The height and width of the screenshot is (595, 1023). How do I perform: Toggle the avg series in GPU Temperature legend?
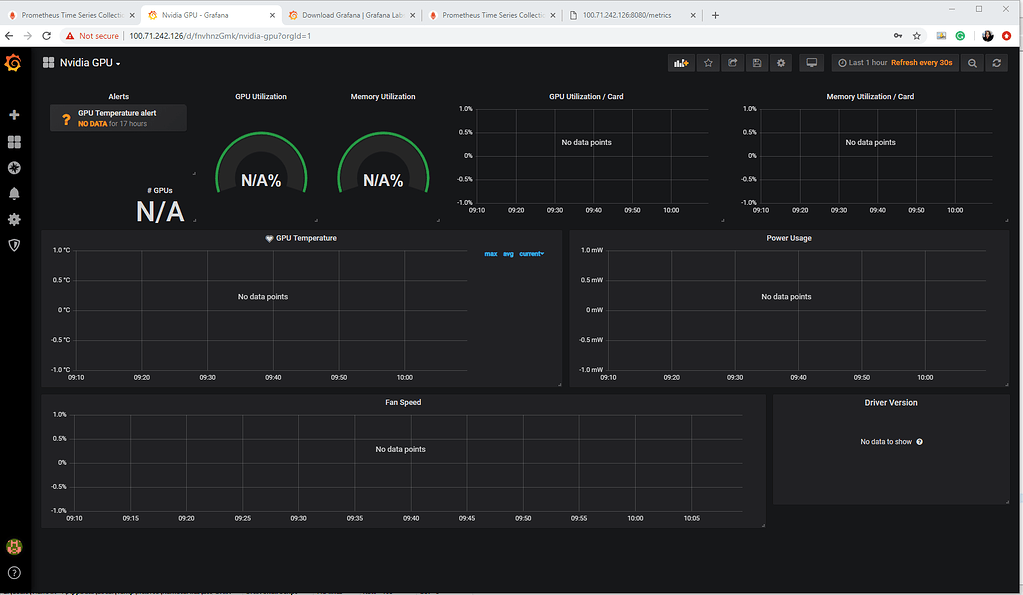[506, 253]
